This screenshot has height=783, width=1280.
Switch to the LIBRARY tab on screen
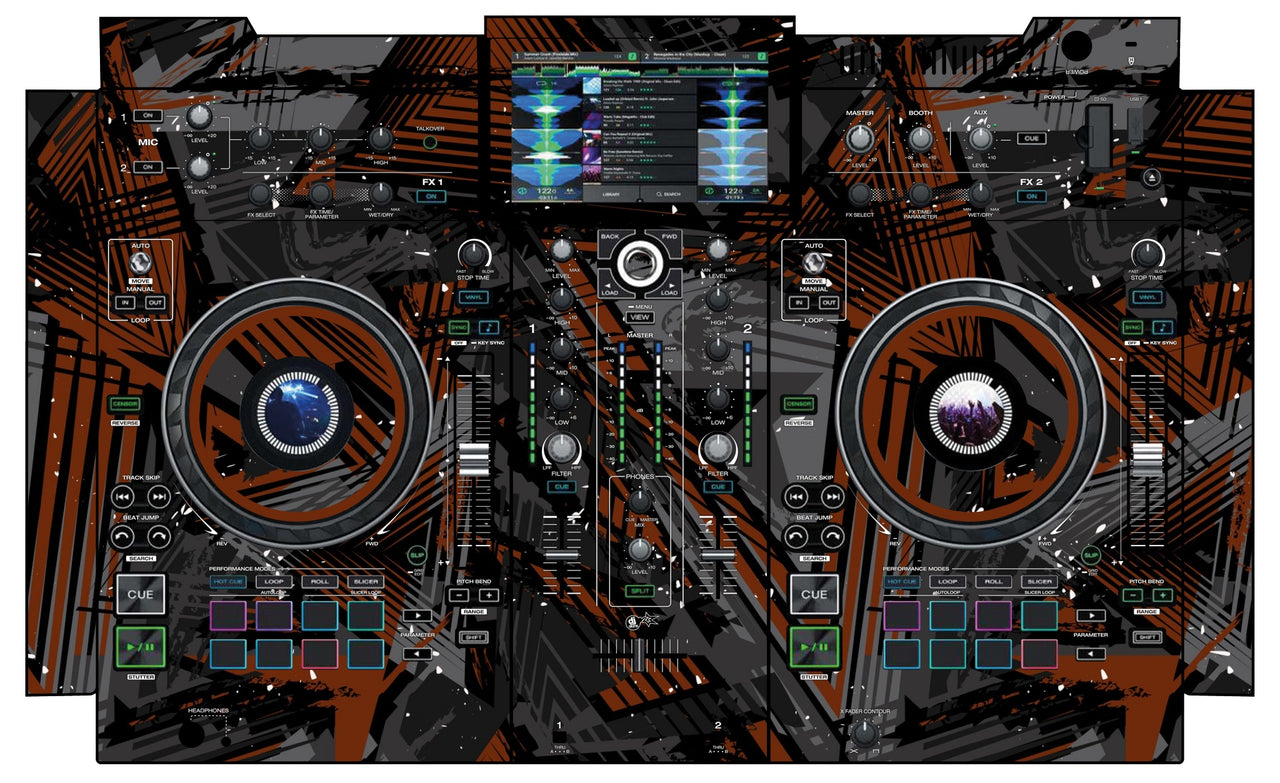(x=611, y=193)
